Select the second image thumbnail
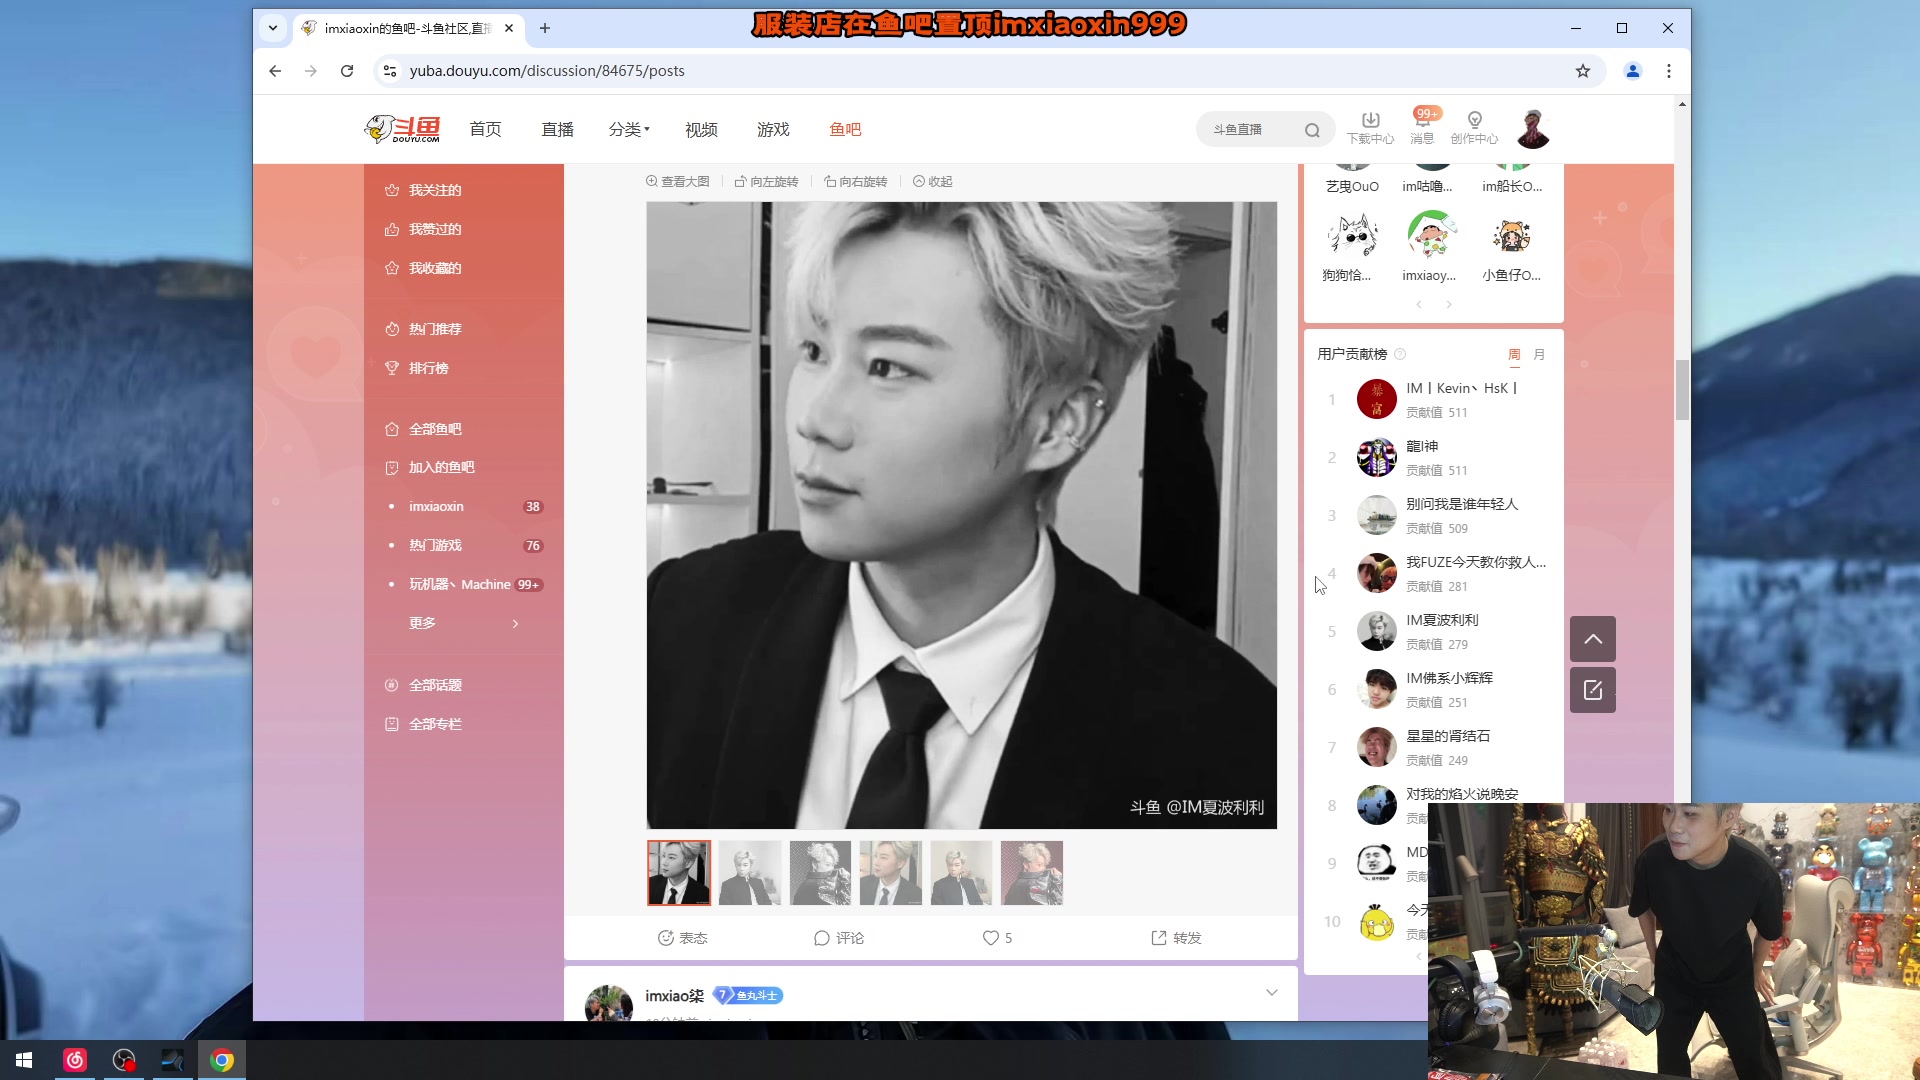The image size is (1920, 1080). tap(749, 872)
